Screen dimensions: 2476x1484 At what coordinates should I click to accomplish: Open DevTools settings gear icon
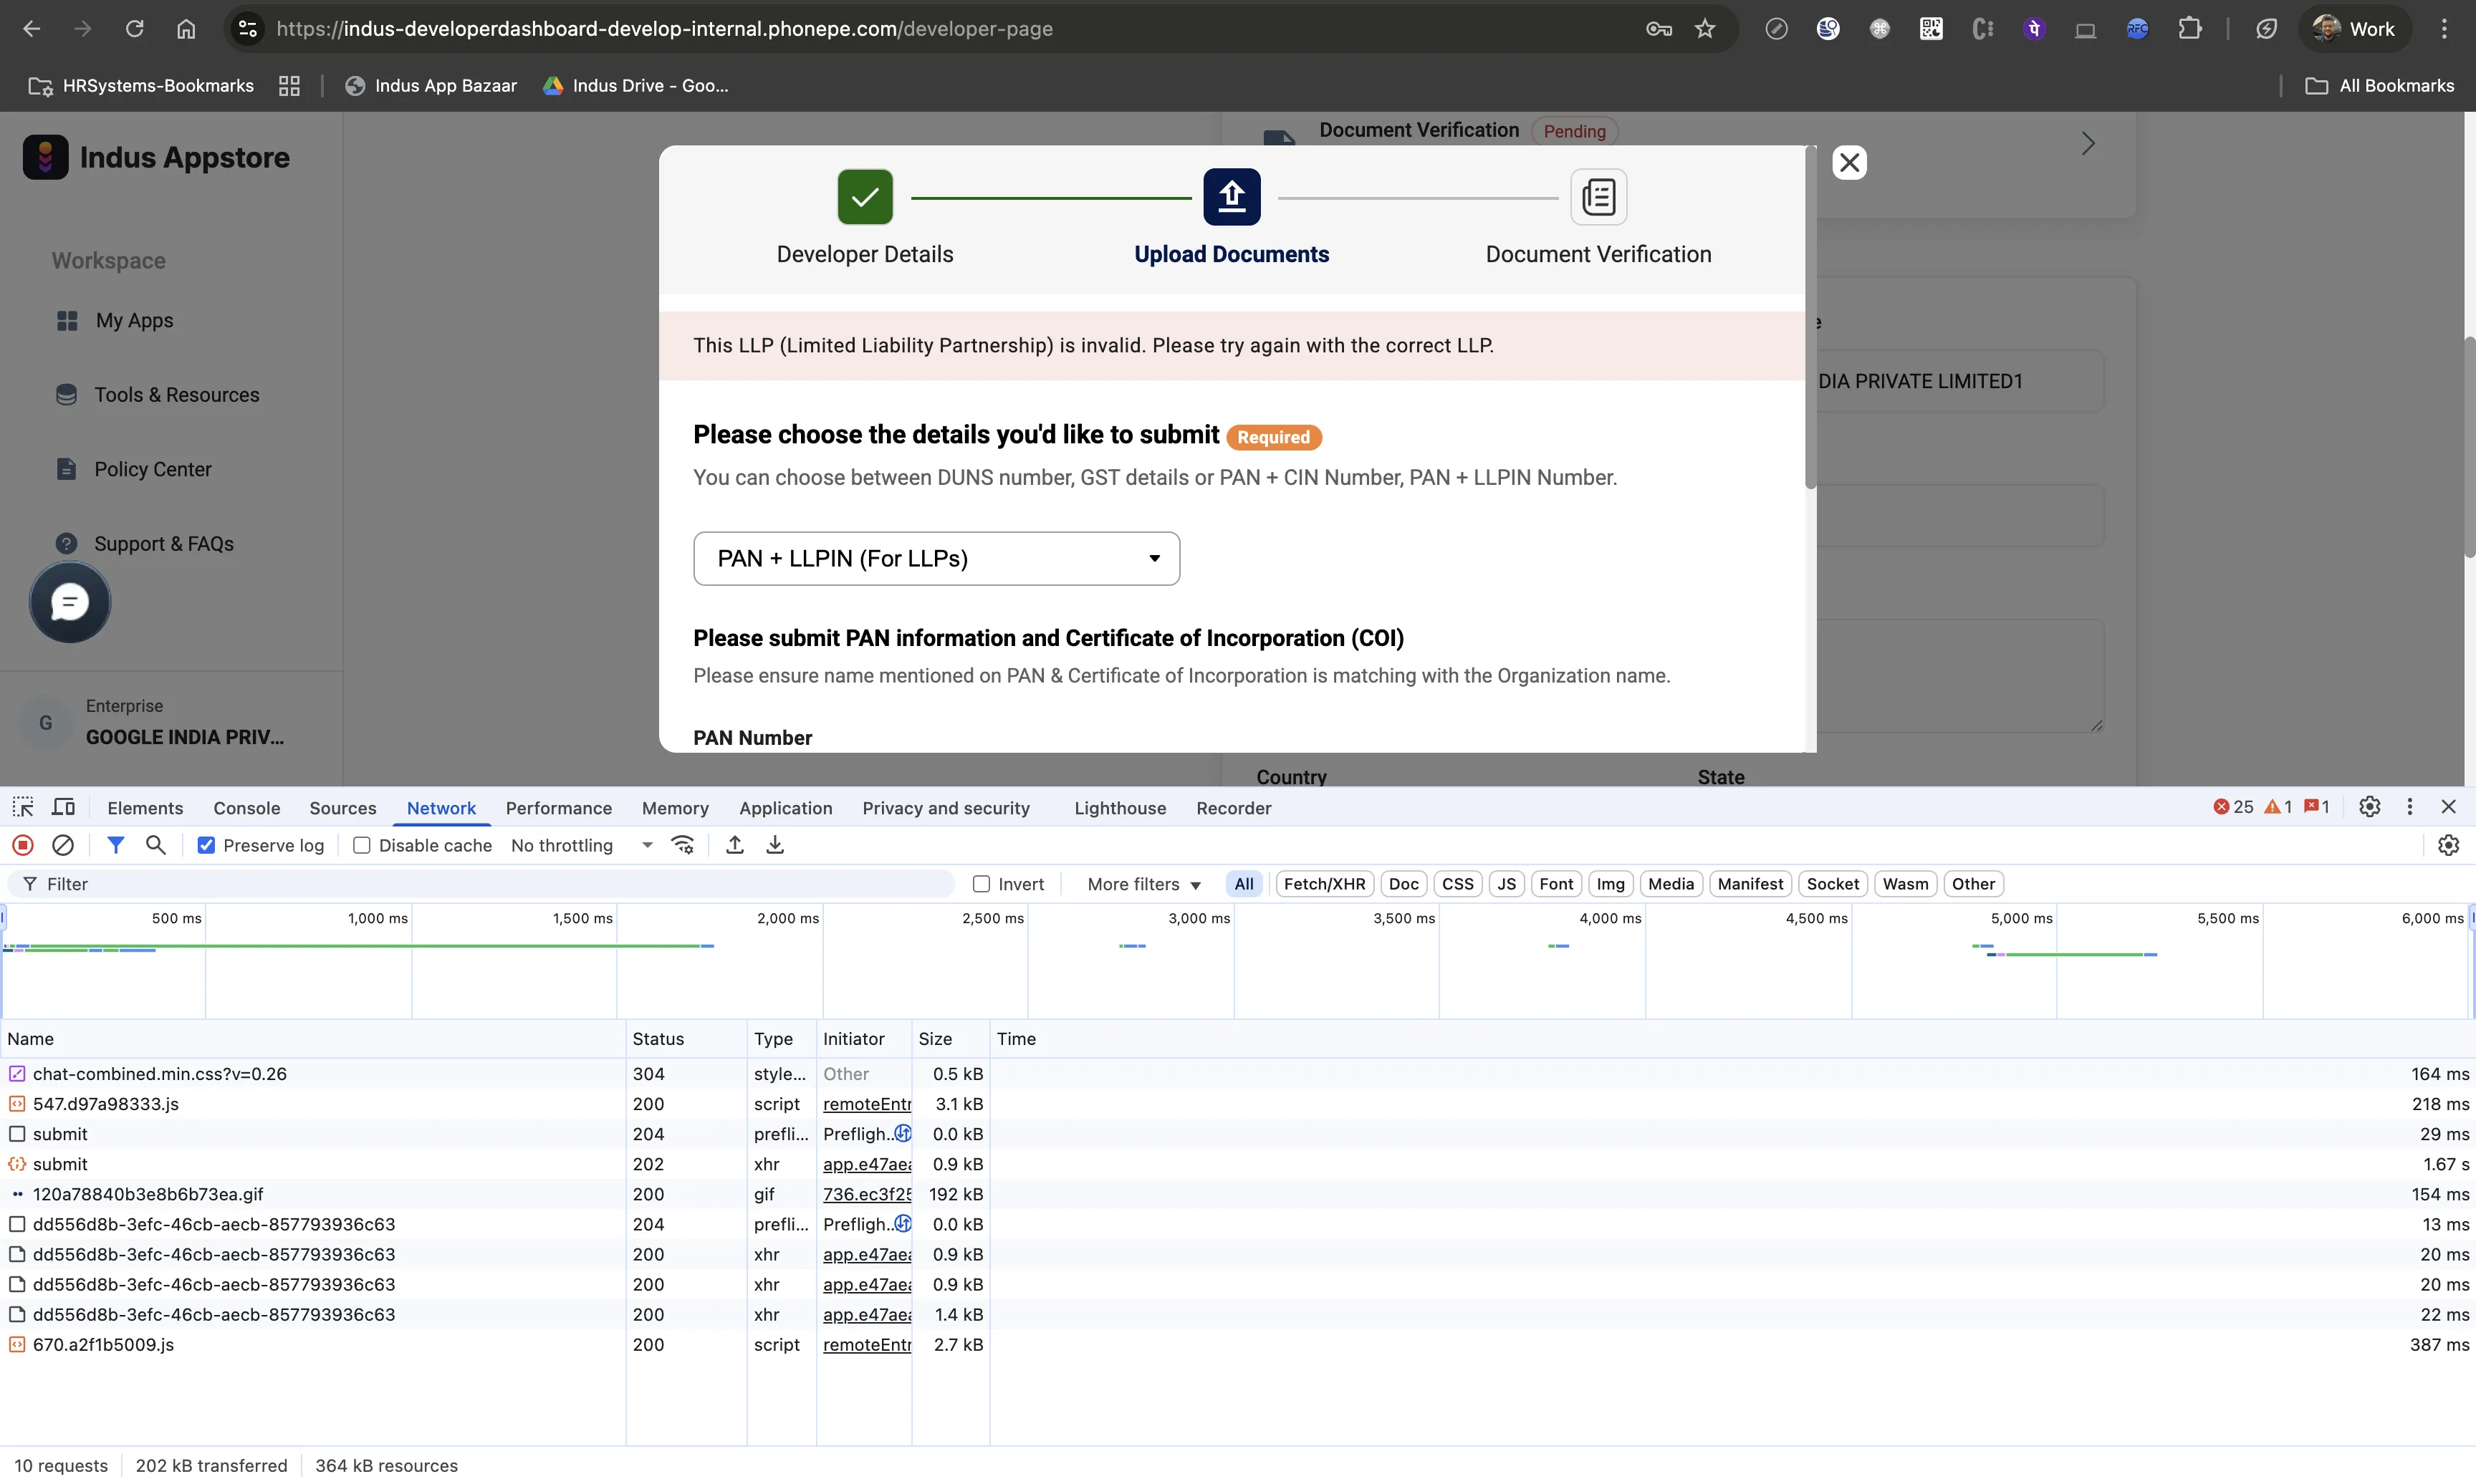2369,807
